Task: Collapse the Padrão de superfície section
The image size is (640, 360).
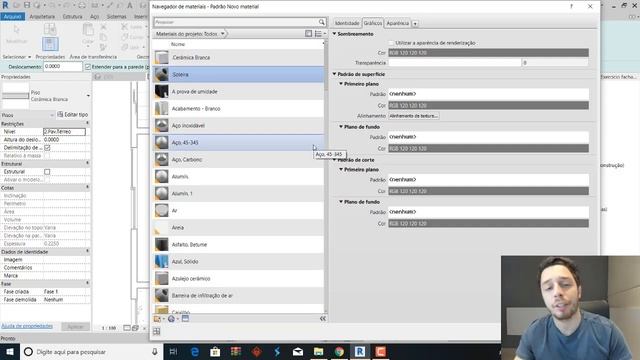Action: pyautogui.click(x=334, y=74)
